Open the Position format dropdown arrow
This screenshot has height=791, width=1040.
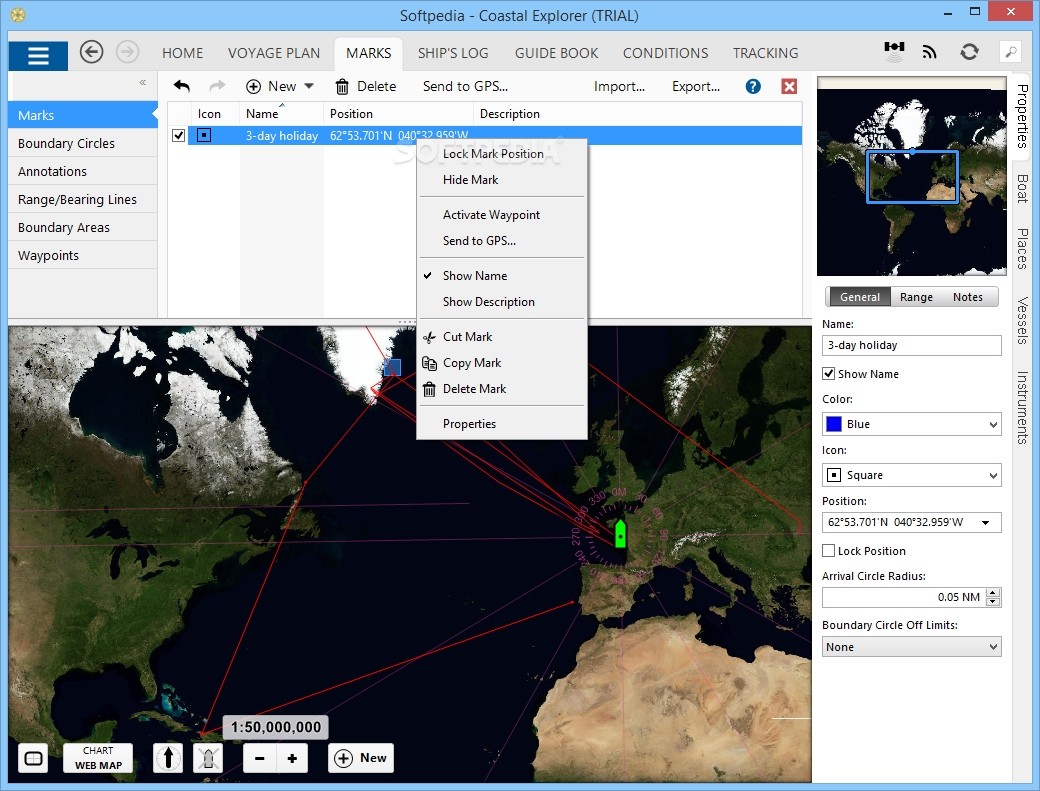(x=986, y=522)
